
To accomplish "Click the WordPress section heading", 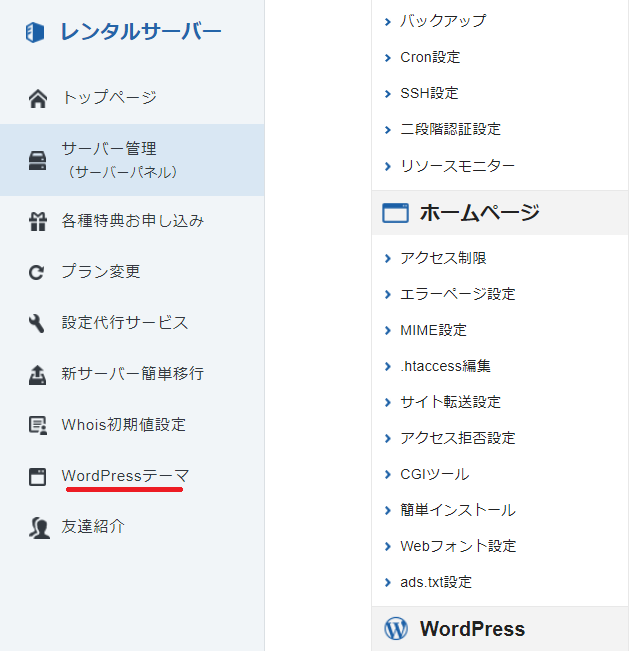I will pos(472,629).
